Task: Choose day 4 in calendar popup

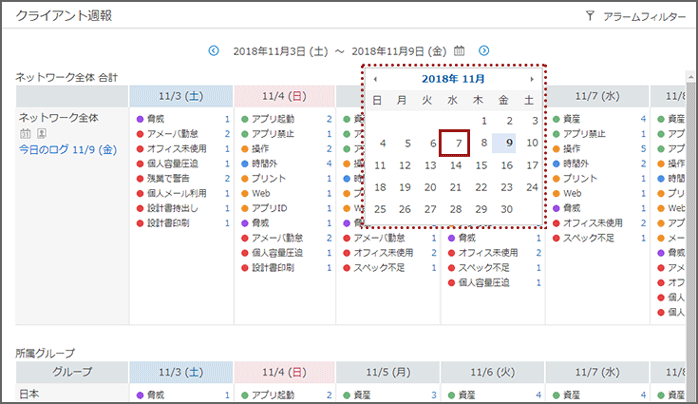Action: coord(383,143)
